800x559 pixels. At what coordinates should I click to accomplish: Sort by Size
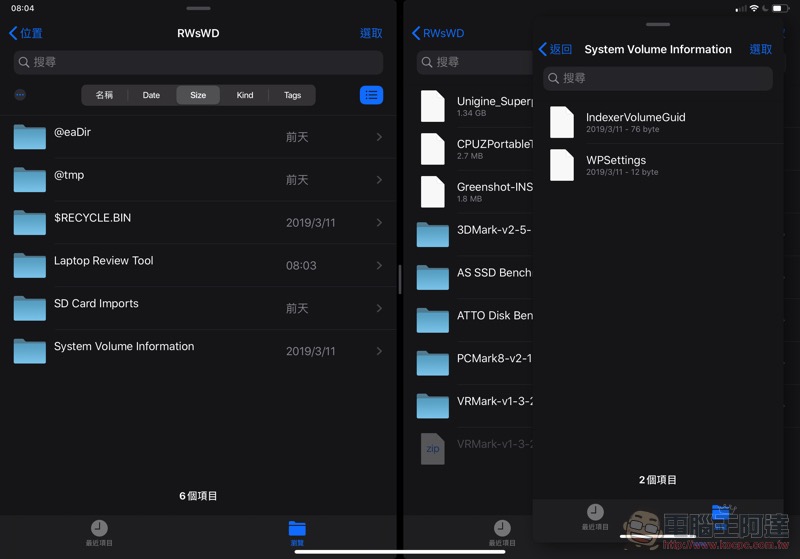(x=198, y=95)
